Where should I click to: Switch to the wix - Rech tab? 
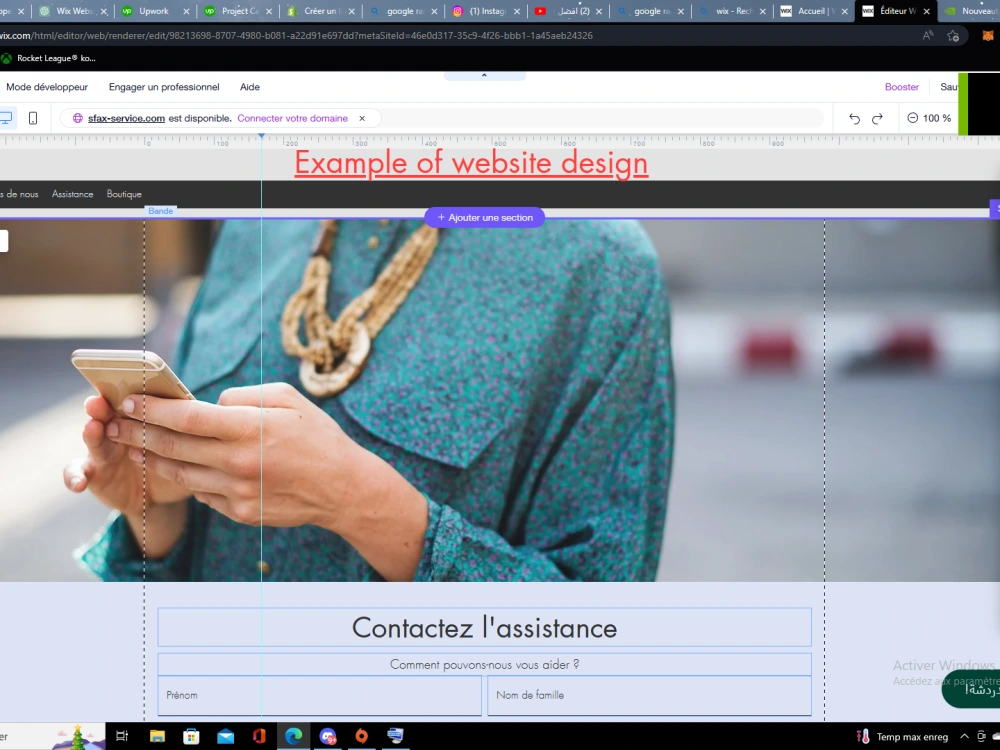pos(733,11)
